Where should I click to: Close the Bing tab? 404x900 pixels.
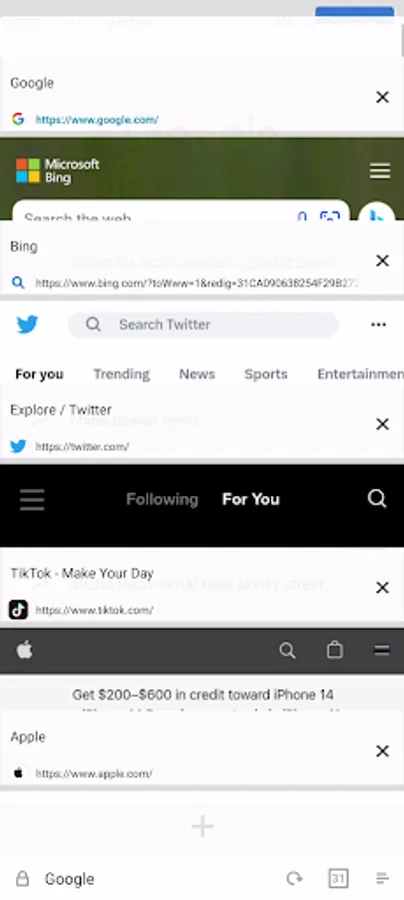[x=382, y=261]
